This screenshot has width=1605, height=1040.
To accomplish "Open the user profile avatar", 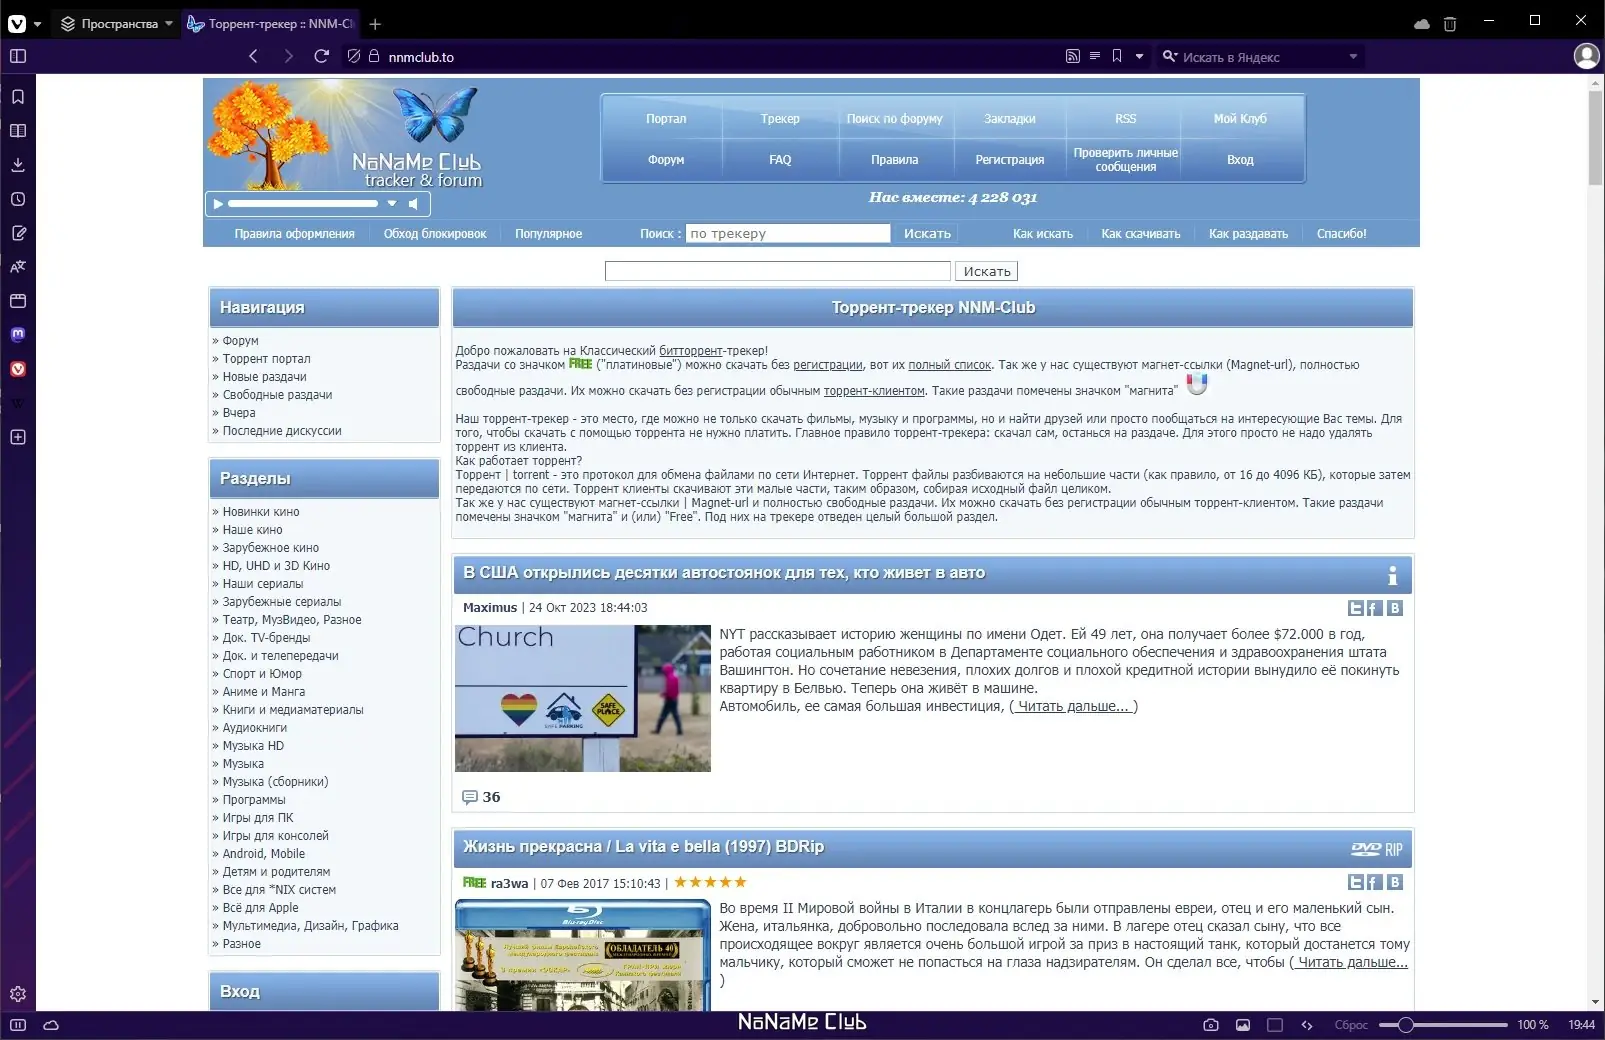I will [x=1587, y=56].
